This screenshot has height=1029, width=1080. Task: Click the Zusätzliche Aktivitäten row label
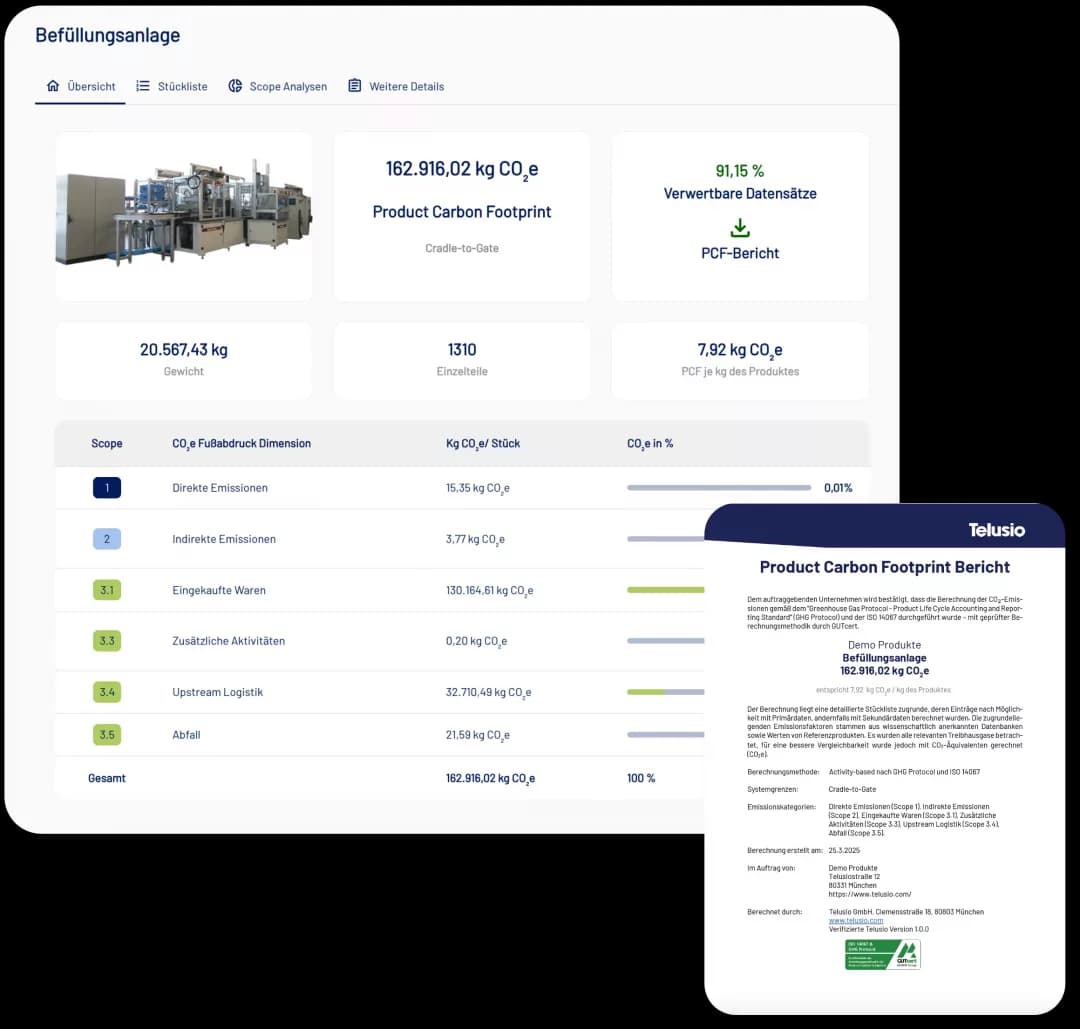pos(229,641)
